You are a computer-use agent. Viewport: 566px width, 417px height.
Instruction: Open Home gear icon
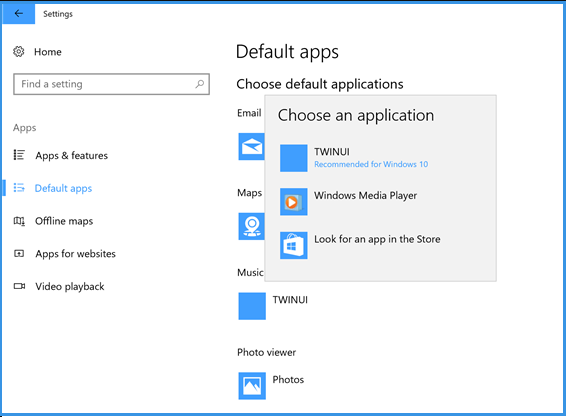click(19, 52)
